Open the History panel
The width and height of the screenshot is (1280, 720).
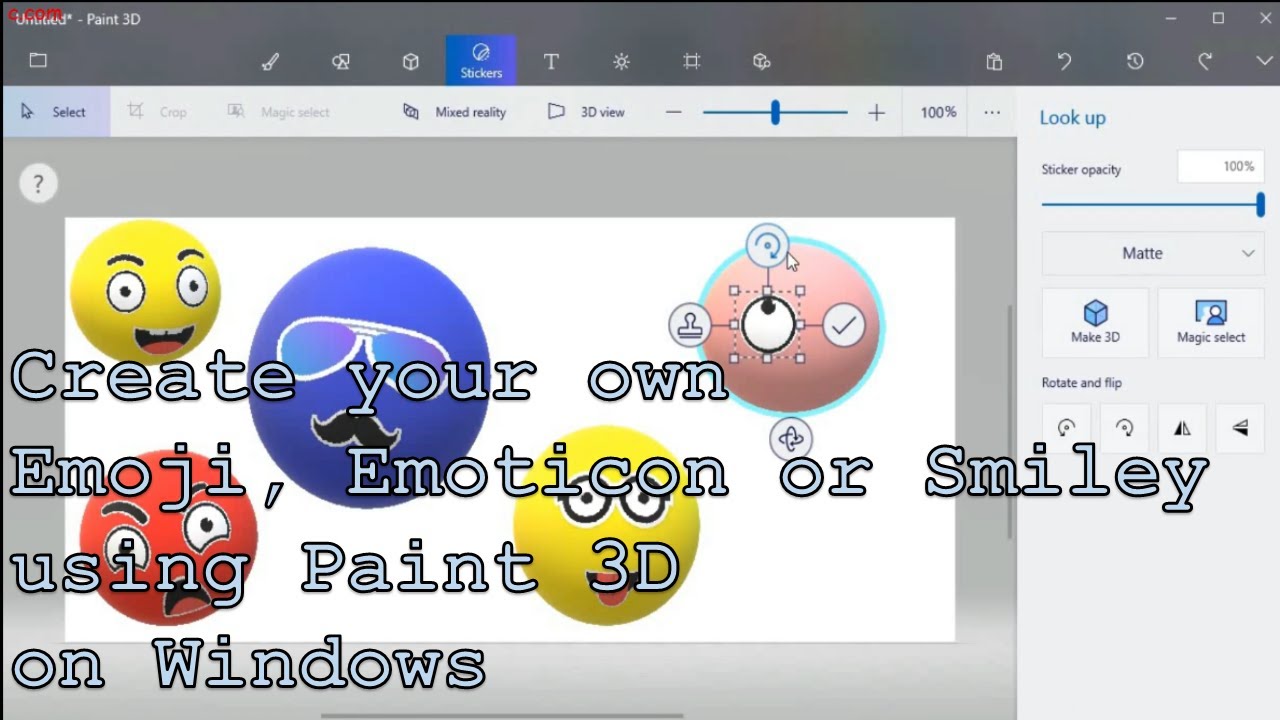(x=1134, y=61)
